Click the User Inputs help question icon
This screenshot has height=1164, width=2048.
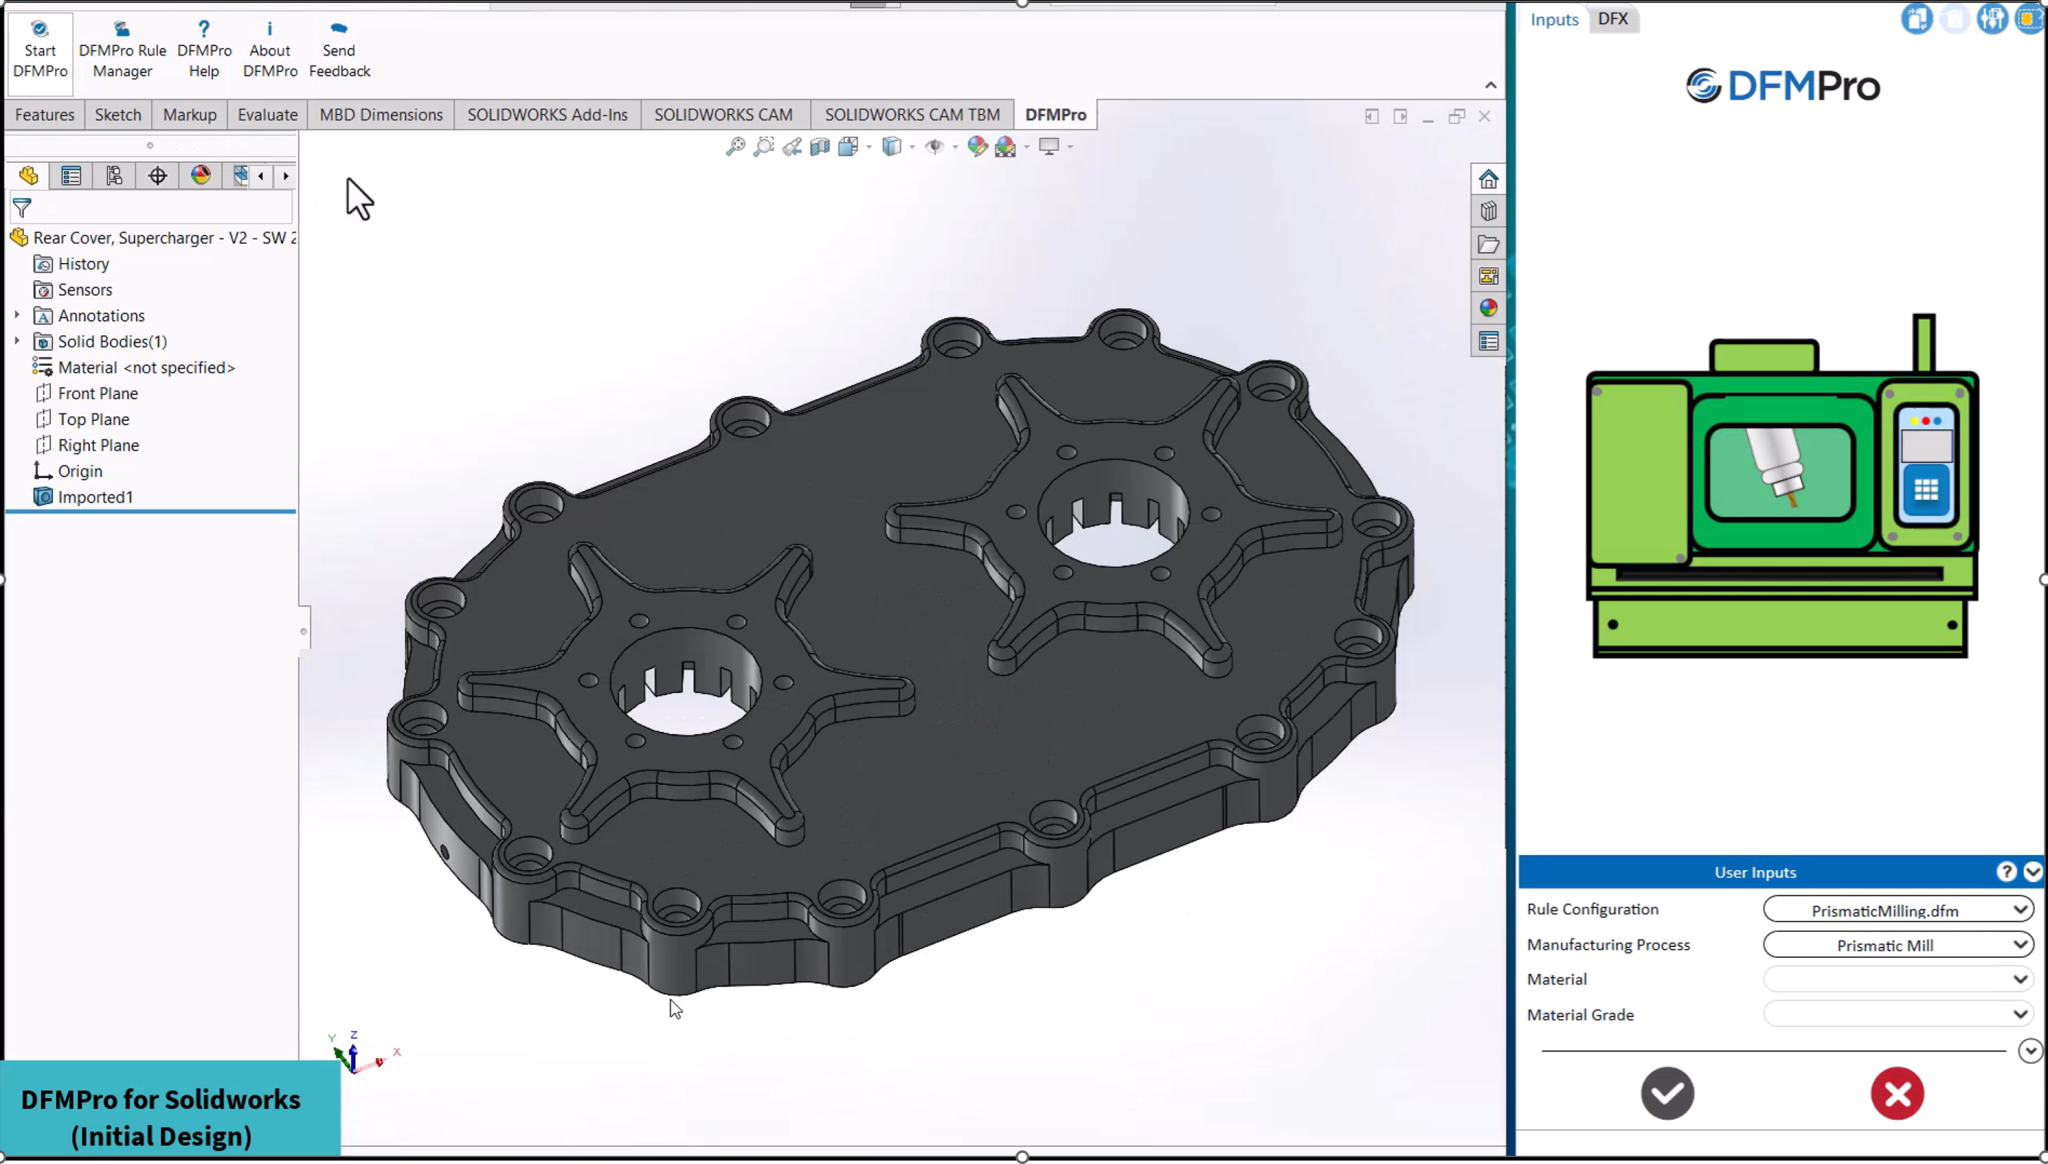2006,872
